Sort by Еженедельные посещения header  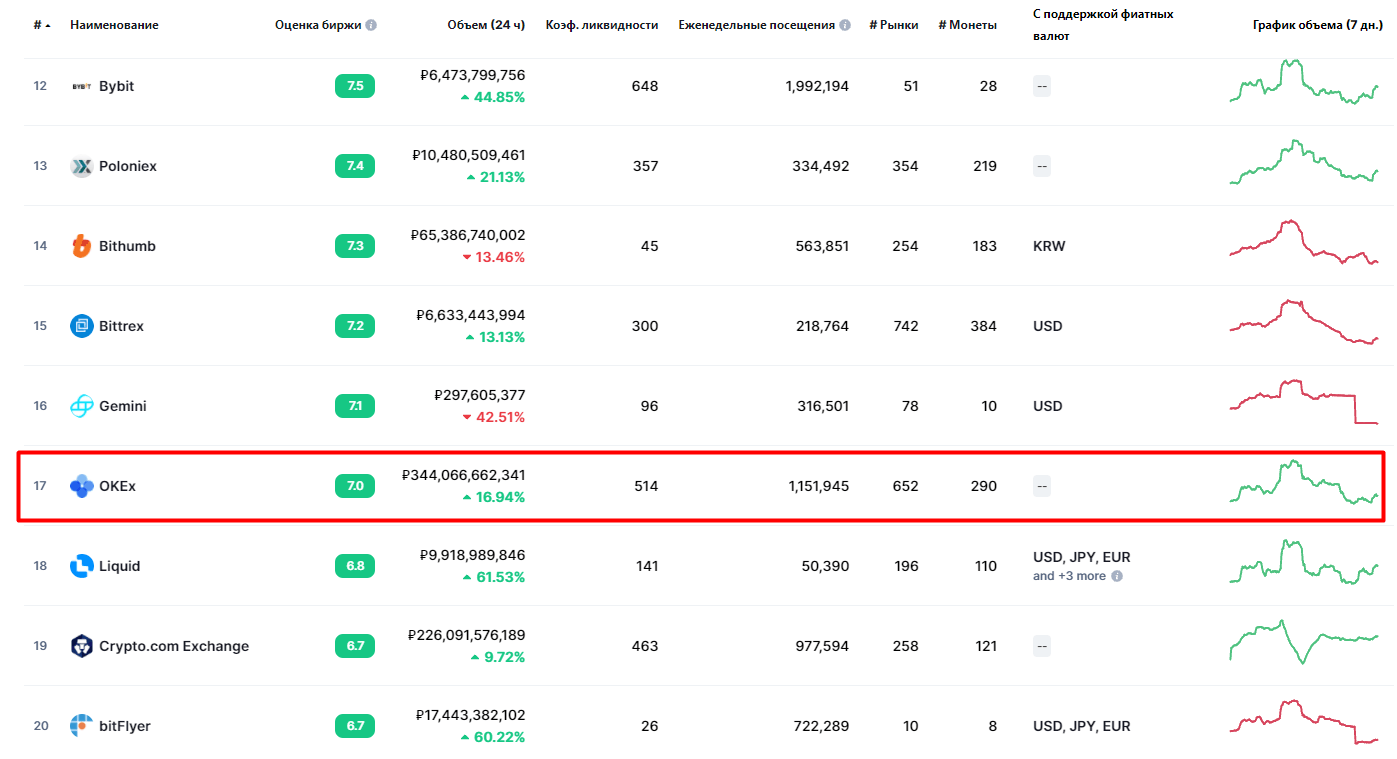pos(757,25)
